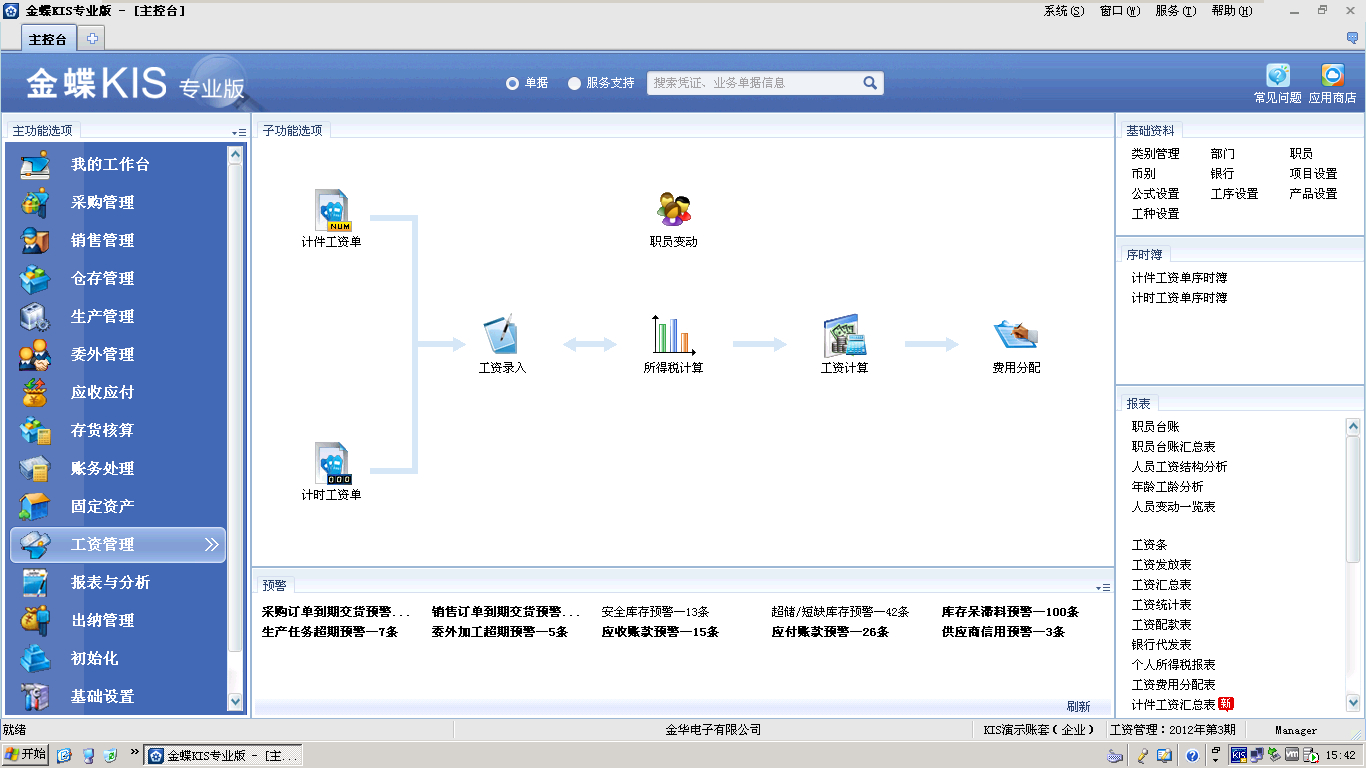This screenshot has width=1366, height=768.
Task: Open the 职员台账 report
Action: click(x=1155, y=427)
